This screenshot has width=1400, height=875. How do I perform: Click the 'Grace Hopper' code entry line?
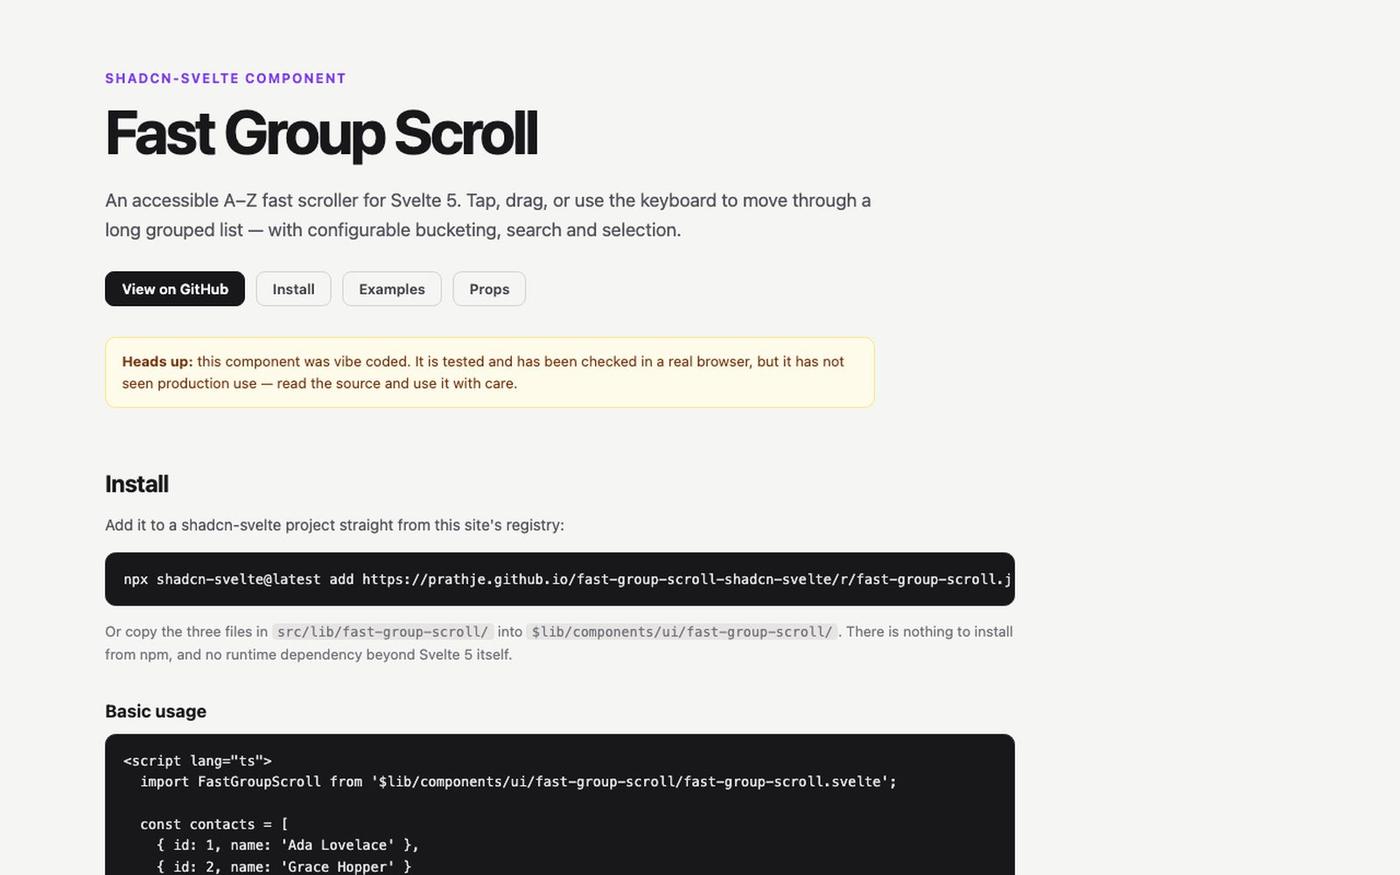284,867
